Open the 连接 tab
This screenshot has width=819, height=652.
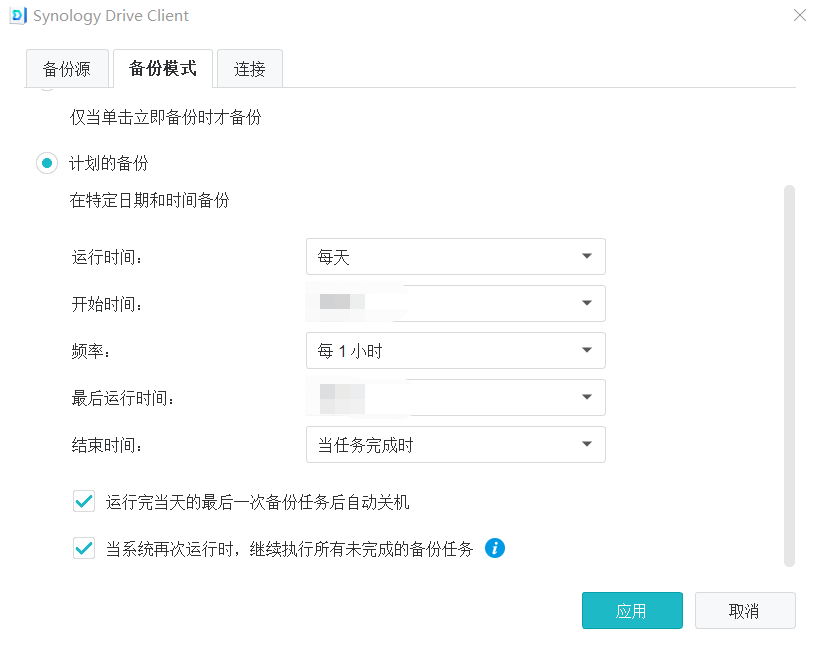coord(250,68)
